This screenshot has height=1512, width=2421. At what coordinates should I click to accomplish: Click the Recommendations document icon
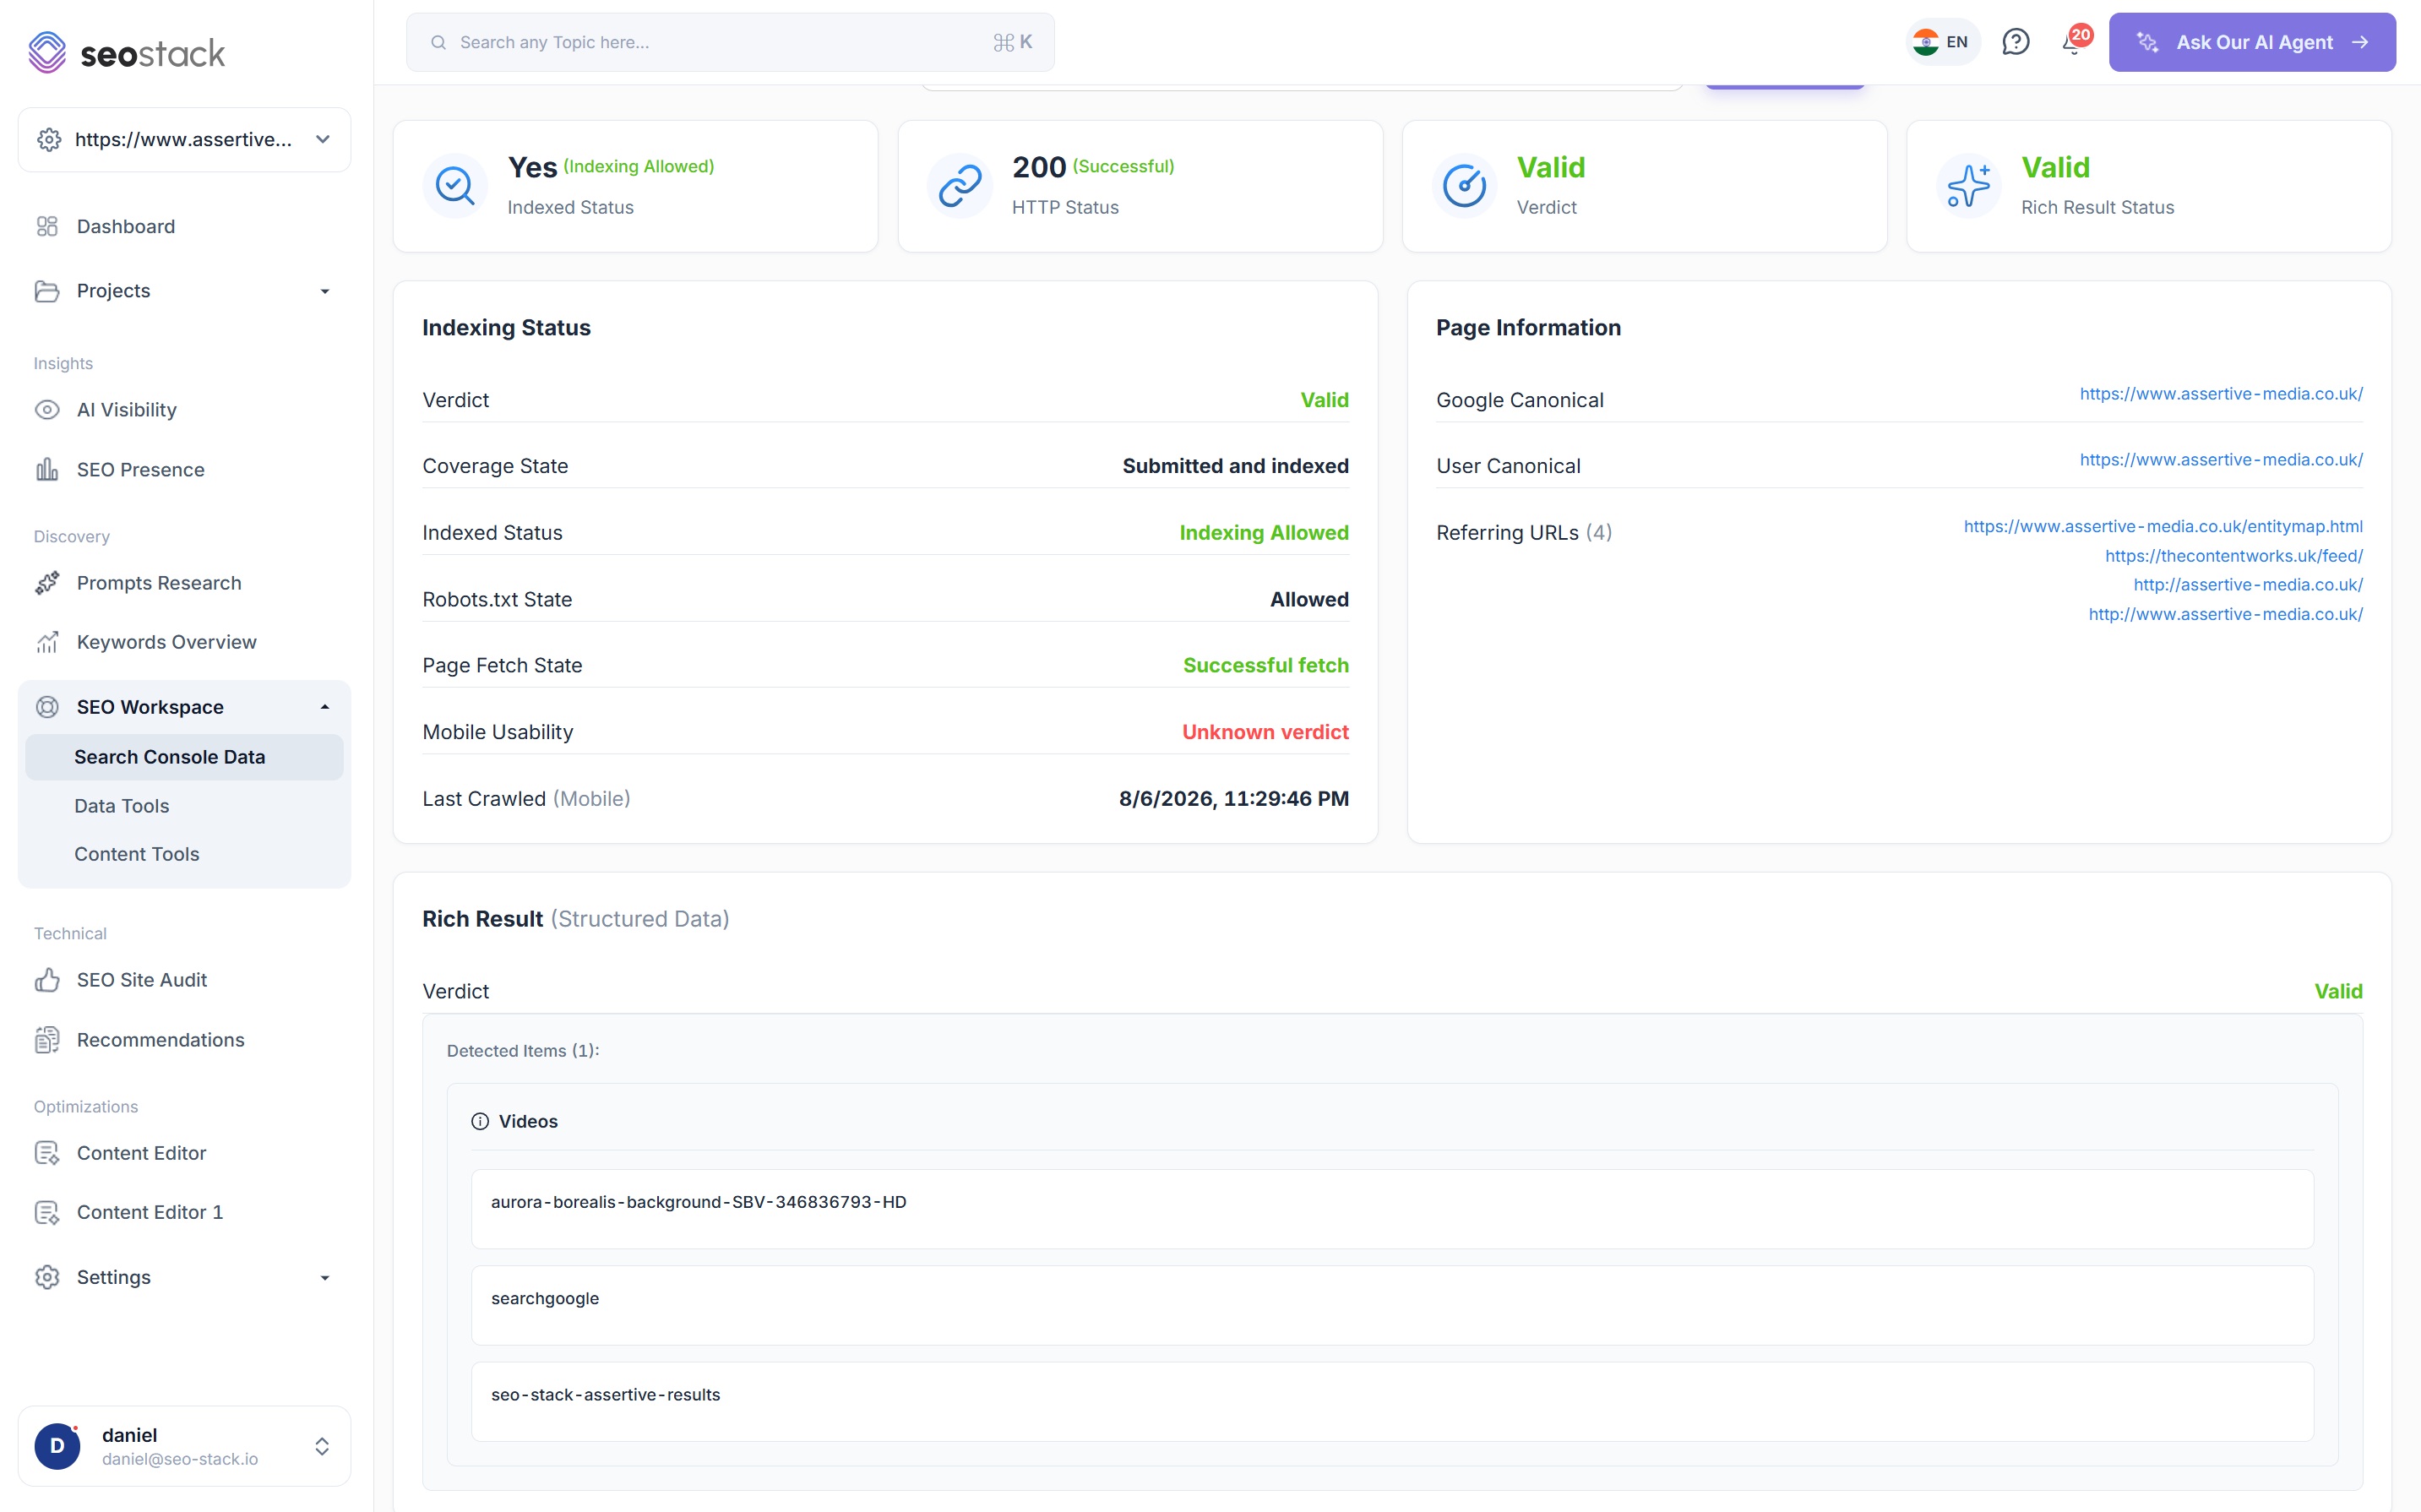point(47,1040)
